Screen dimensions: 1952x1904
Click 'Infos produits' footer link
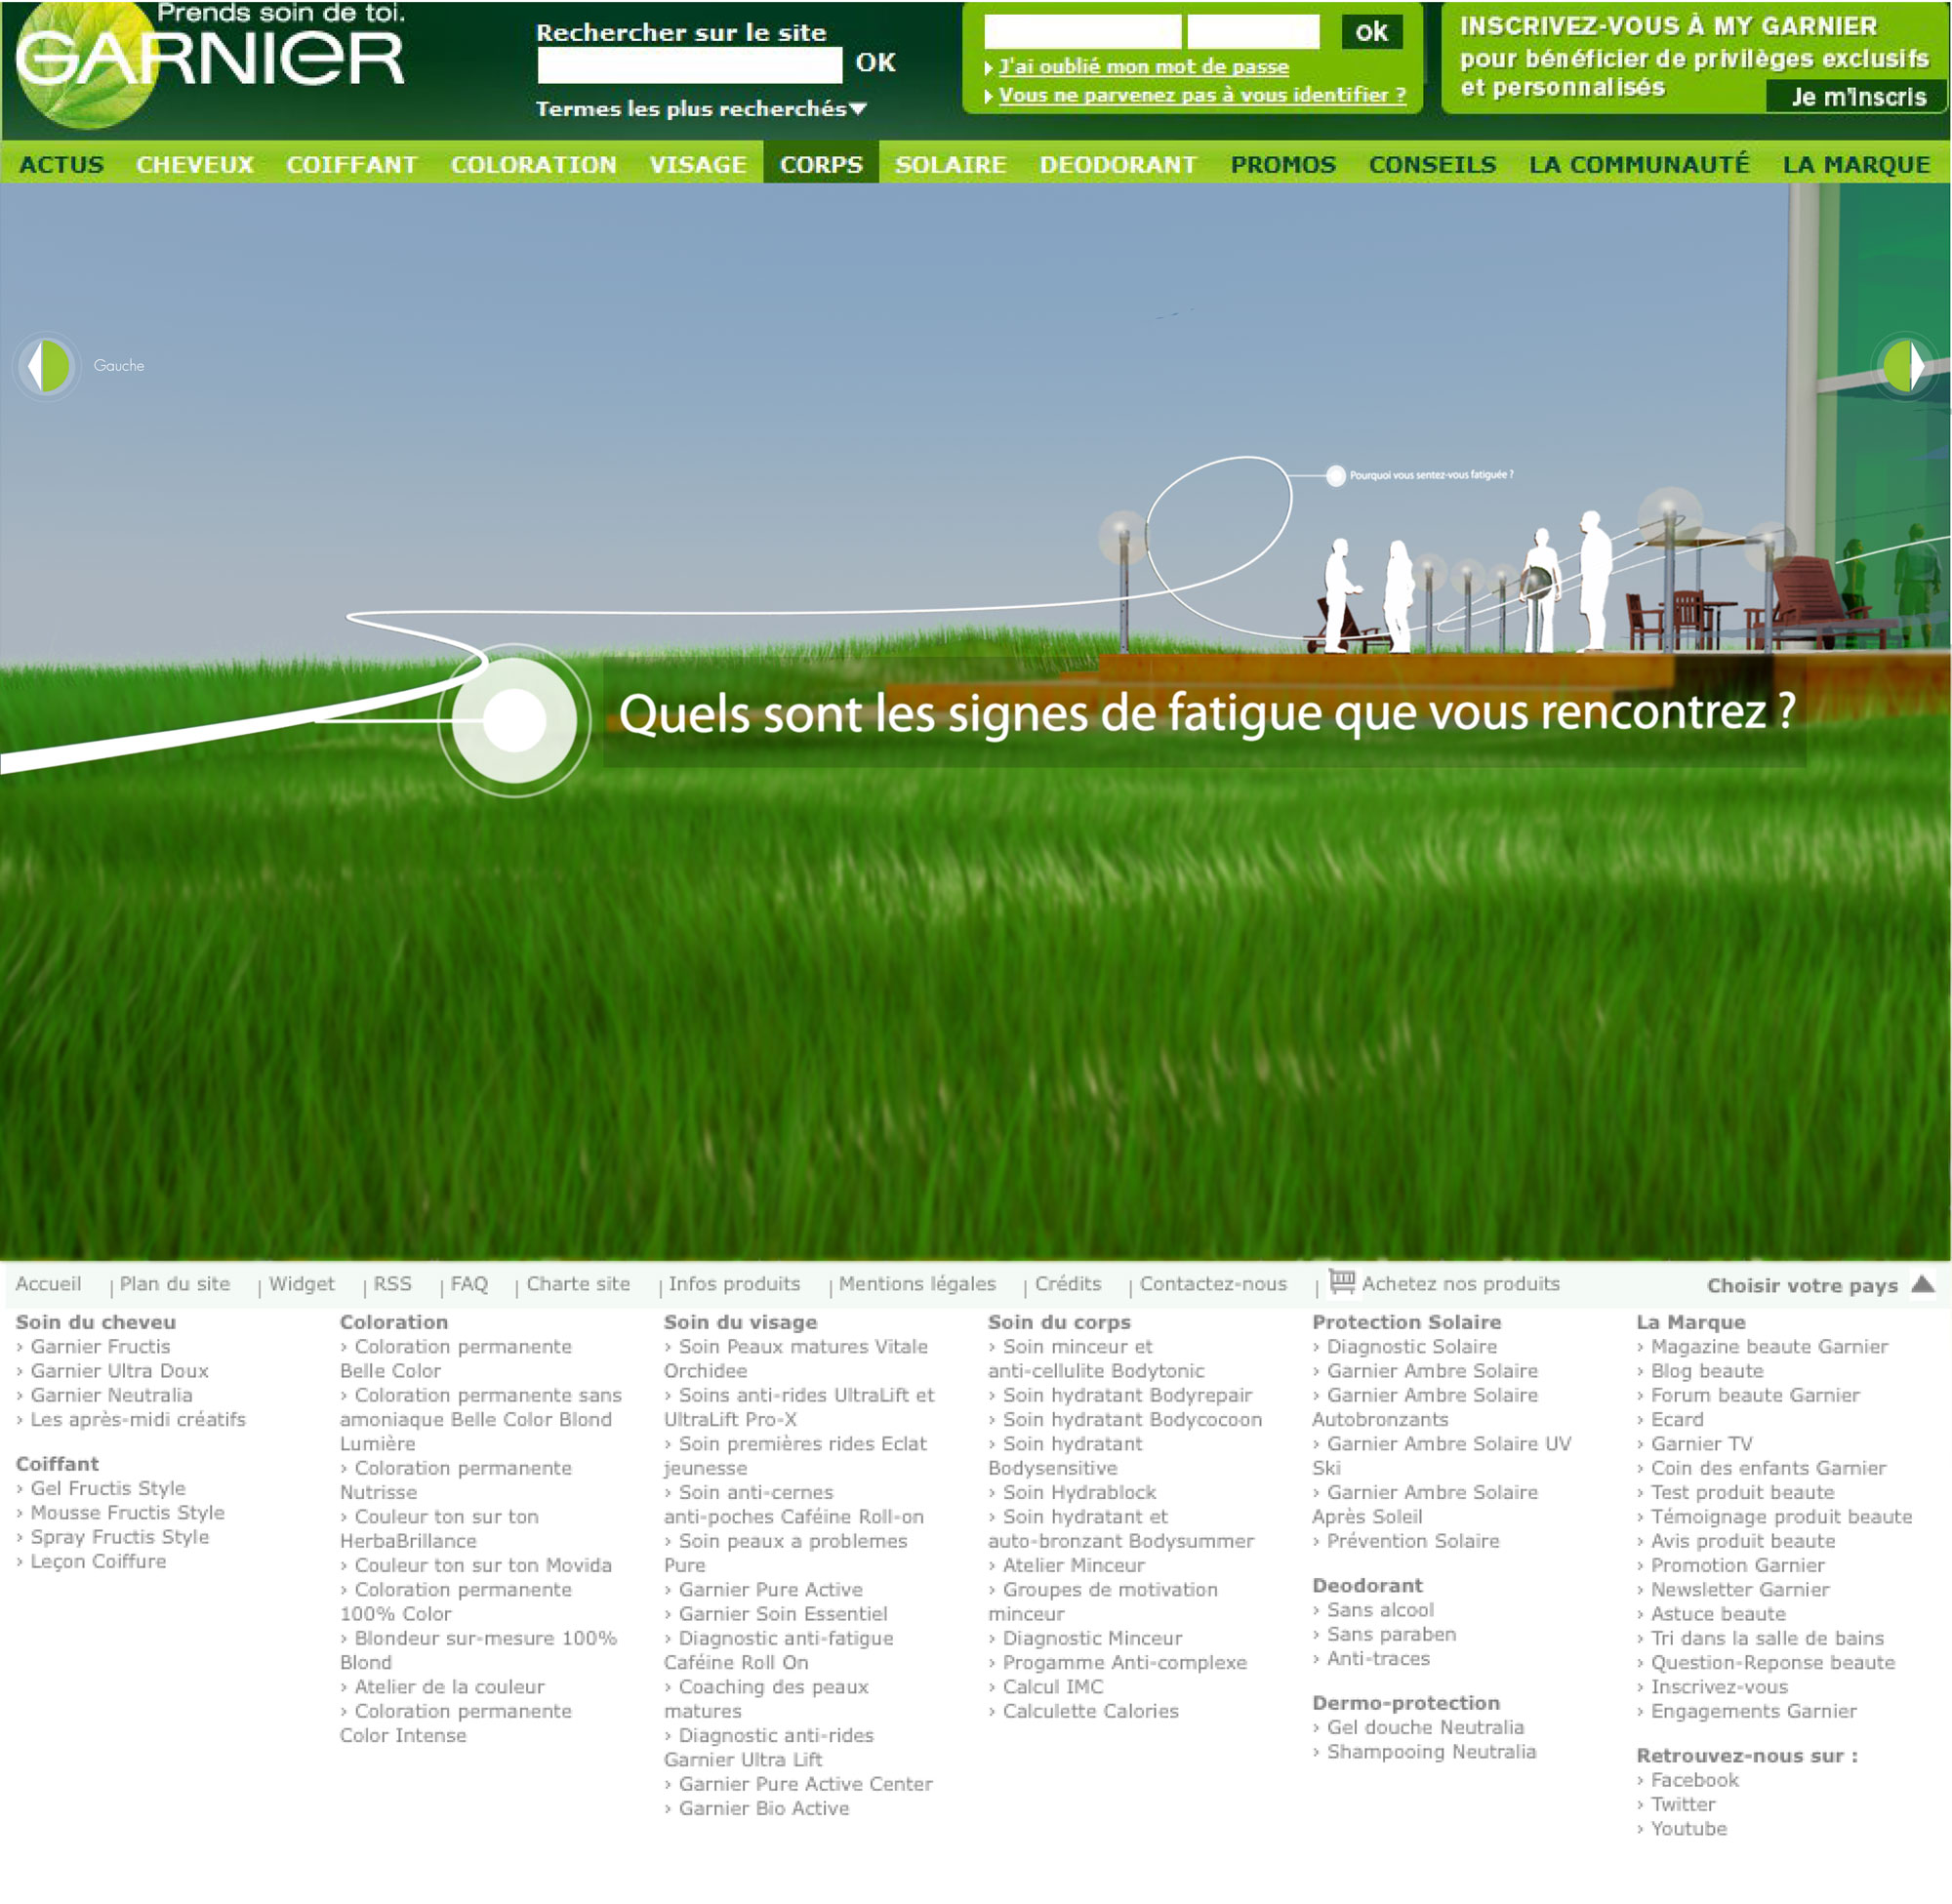coord(734,1283)
